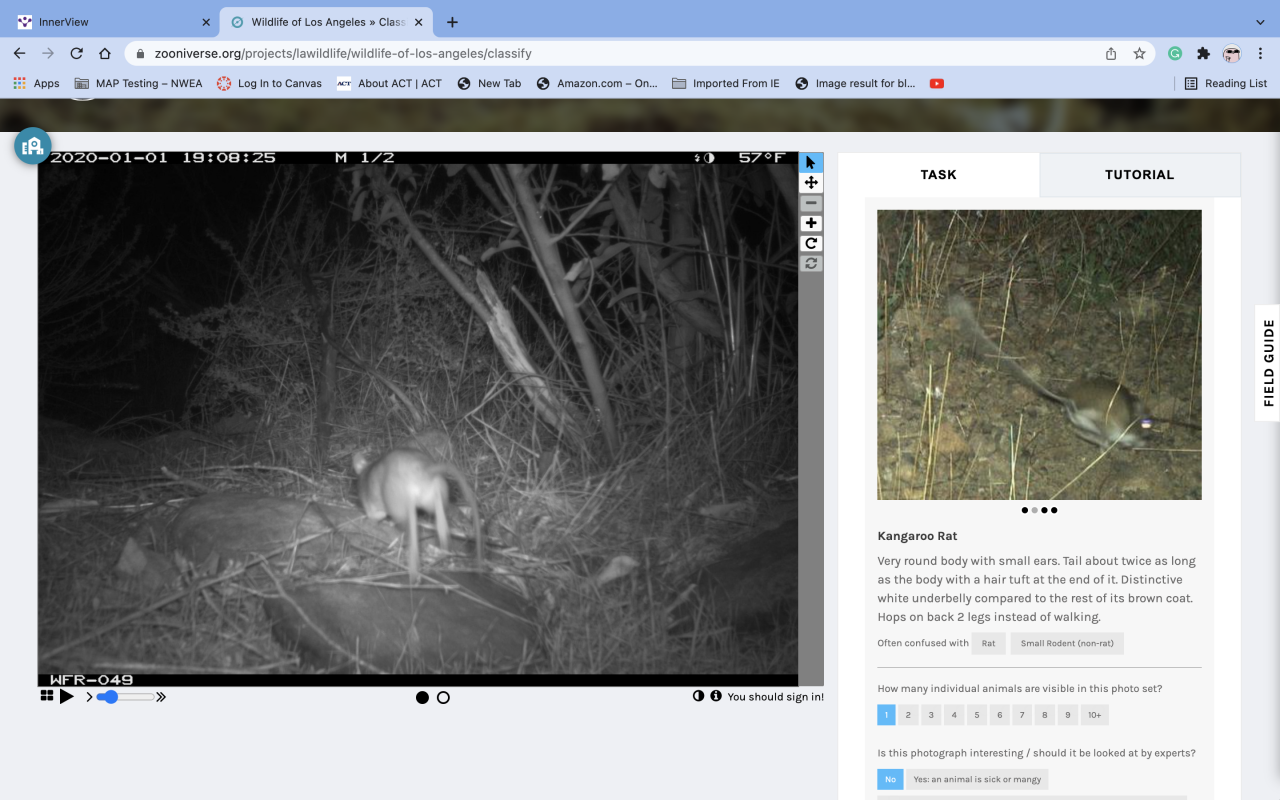Image resolution: width=1280 pixels, height=800 pixels.
Task: Switch to the TASK tab
Action: click(x=938, y=174)
